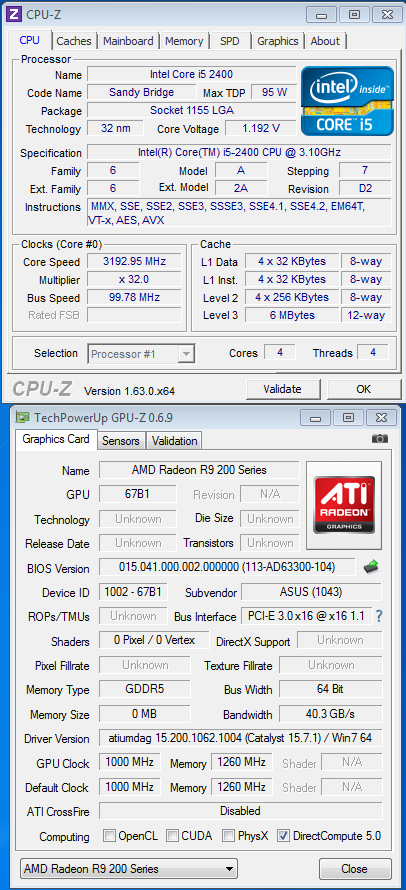406x890 pixels.
Task: Click the ATI CrossFire Disabled field
Action: (x=241, y=811)
